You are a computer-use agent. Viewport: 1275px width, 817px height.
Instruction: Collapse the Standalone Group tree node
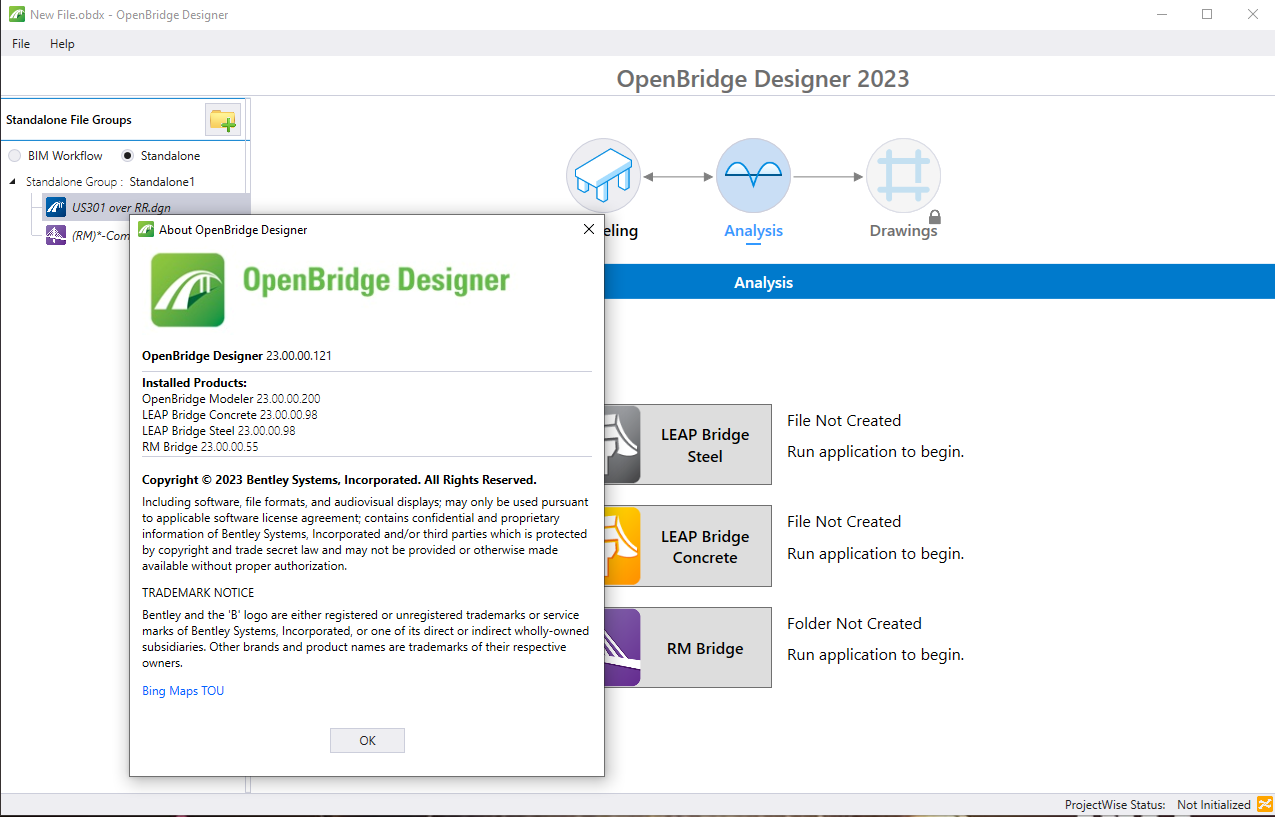pos(13,182)
